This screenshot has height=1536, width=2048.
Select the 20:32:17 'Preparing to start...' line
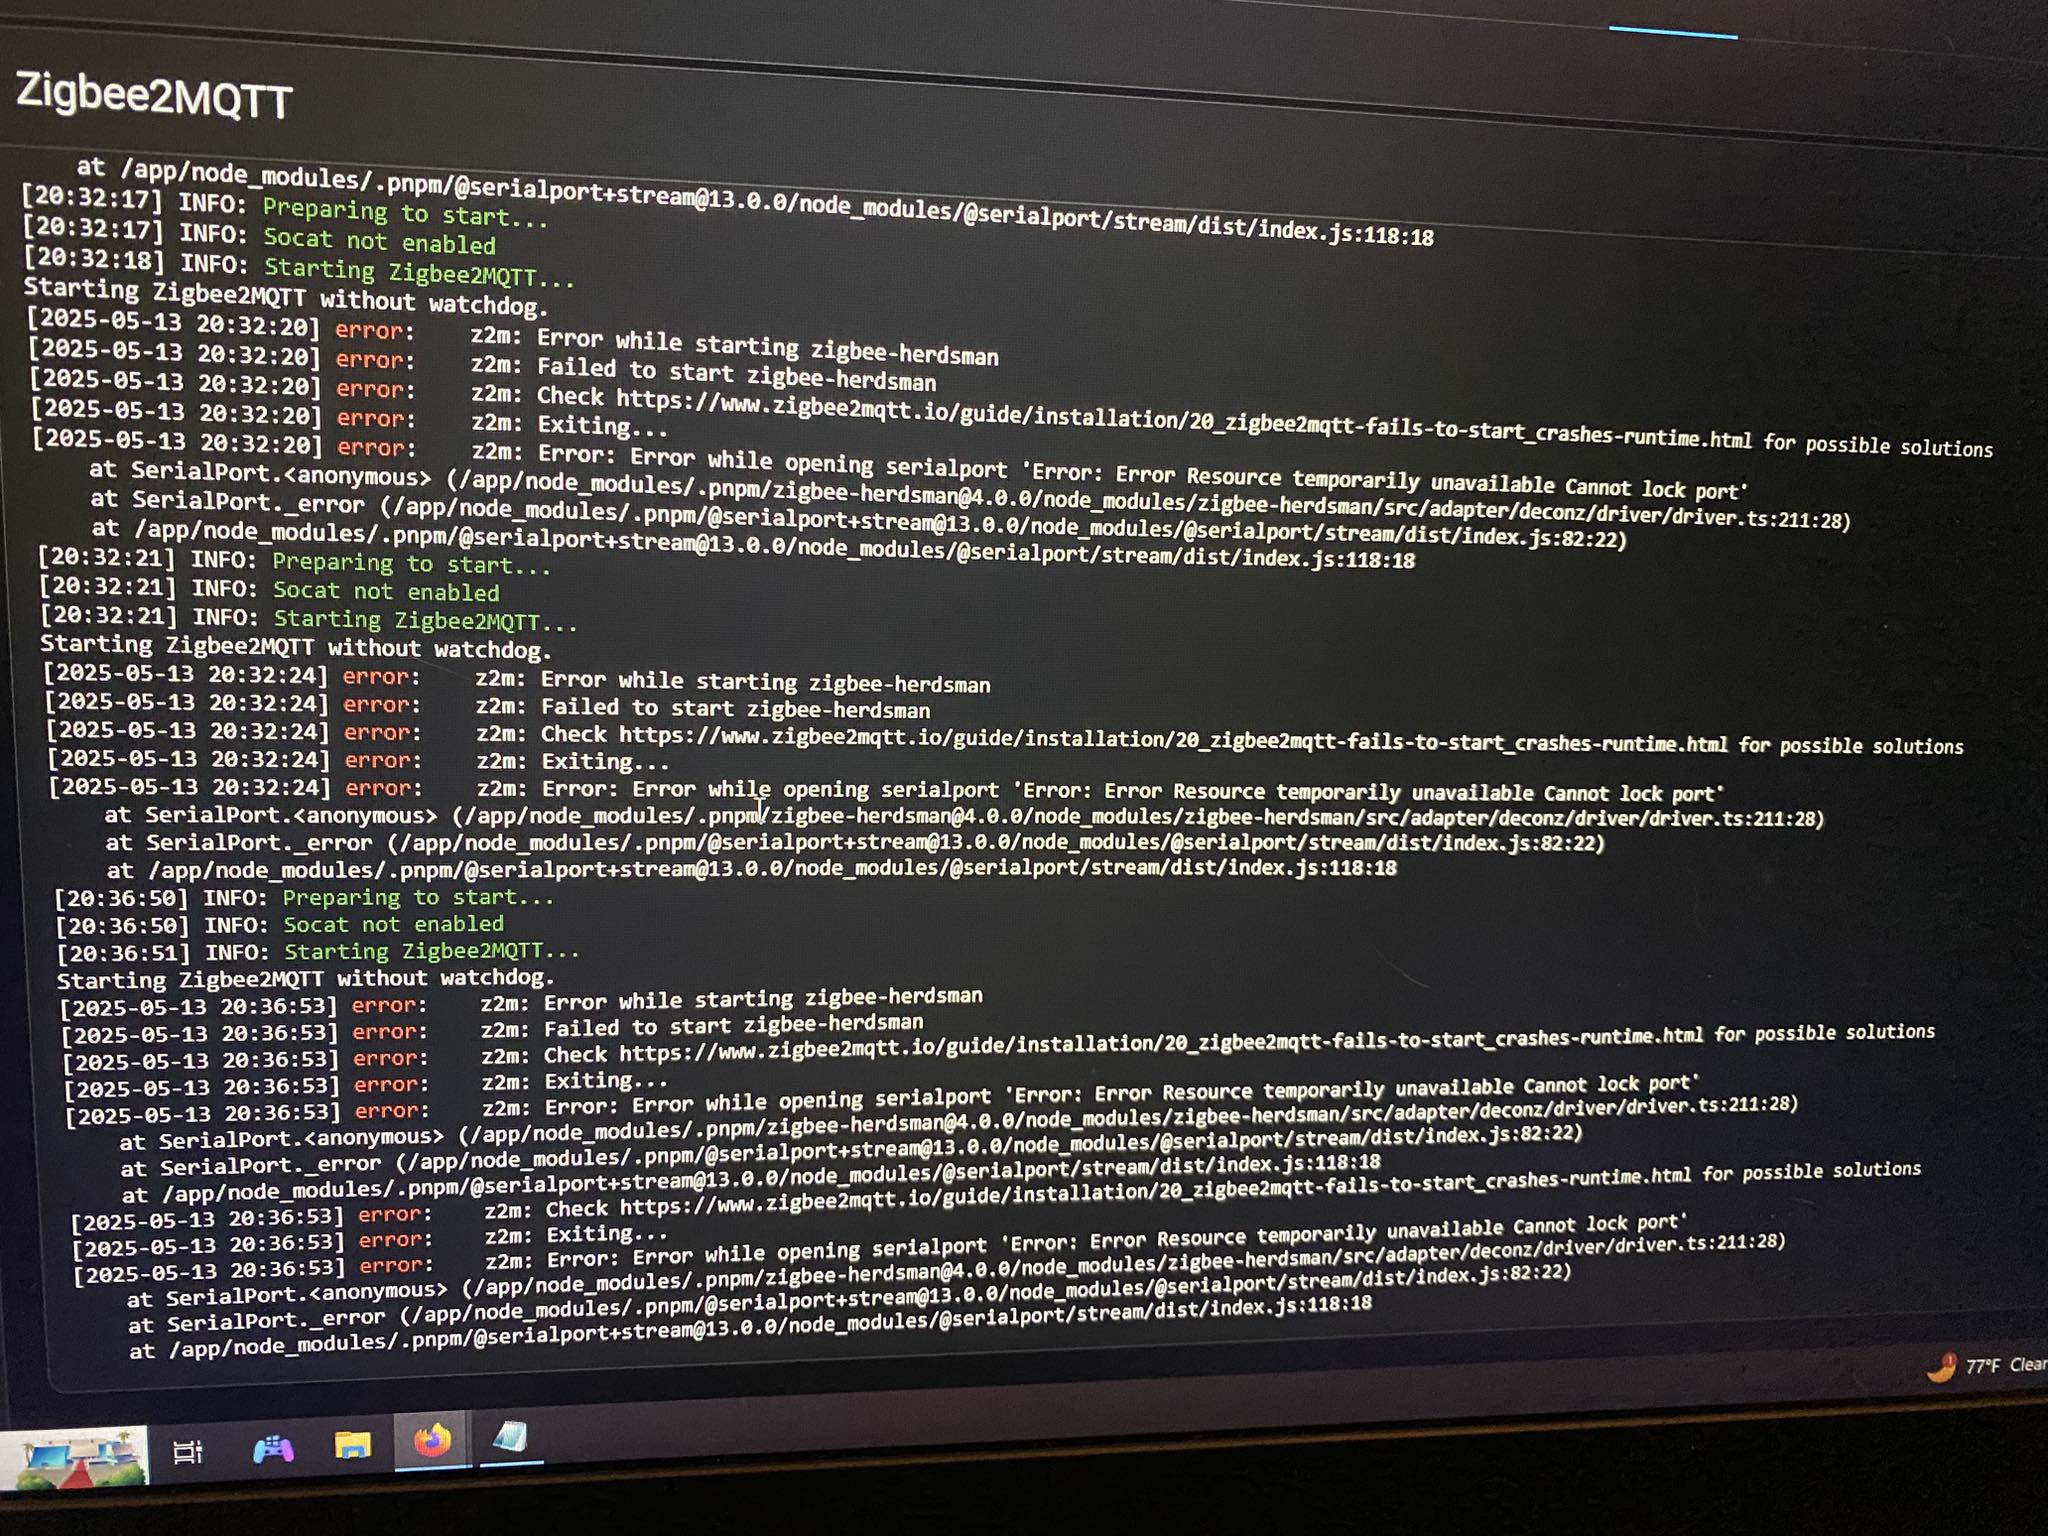pos(285,206)
